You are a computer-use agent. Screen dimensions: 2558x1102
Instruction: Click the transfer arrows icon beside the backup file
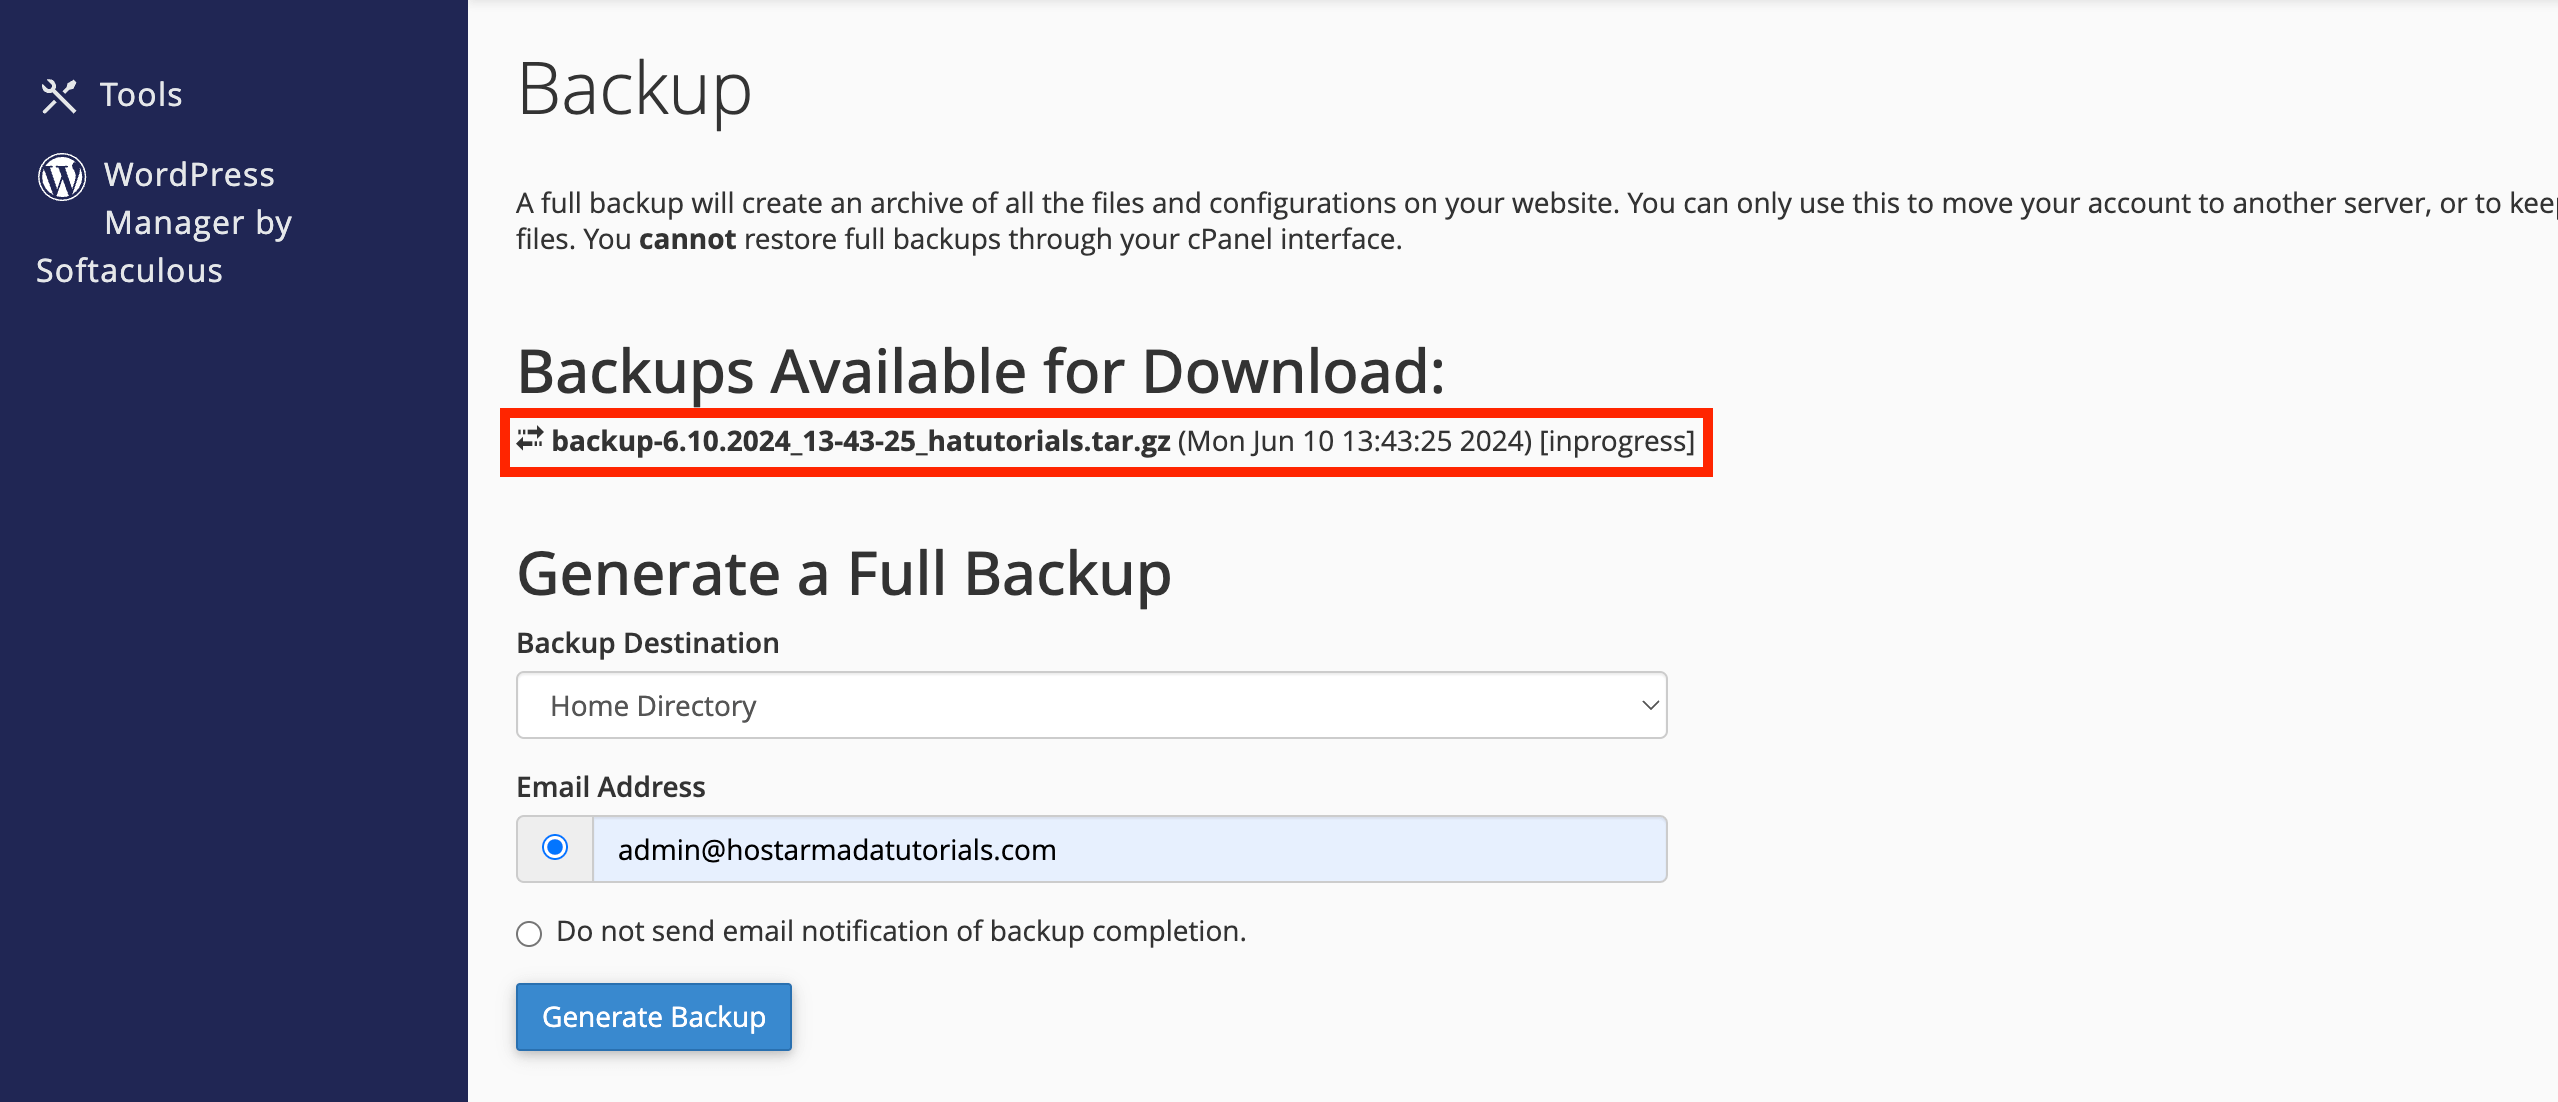[x=530, y=440]
